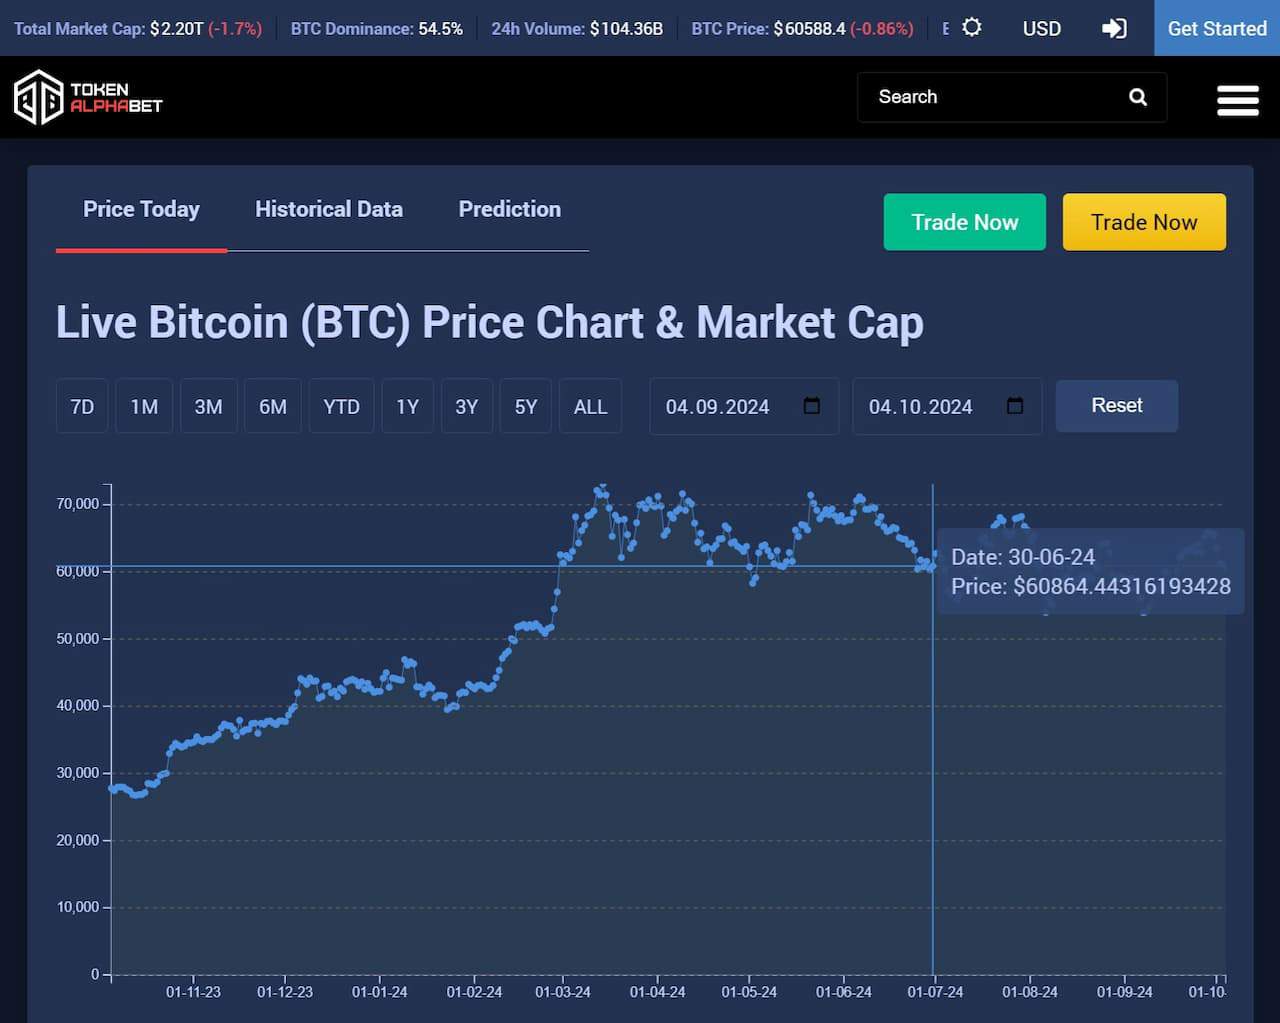
Task: Open the hamburger menu
Action: pyautogui.click(x=1237, y=100)
